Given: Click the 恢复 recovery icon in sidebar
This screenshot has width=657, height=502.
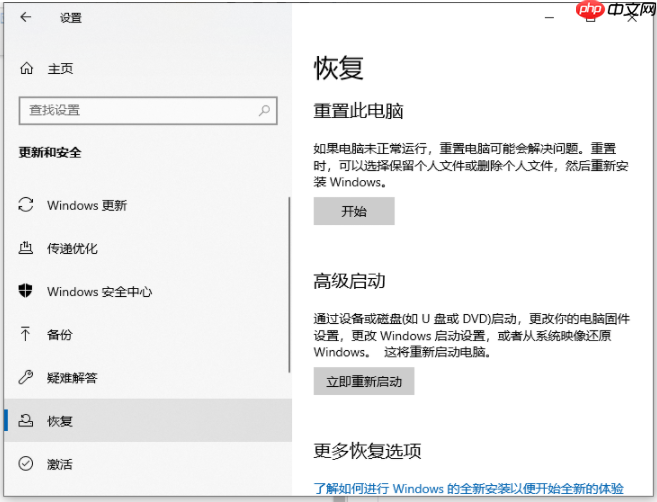Looking at the screenshot, I should [x=26, y=420].
